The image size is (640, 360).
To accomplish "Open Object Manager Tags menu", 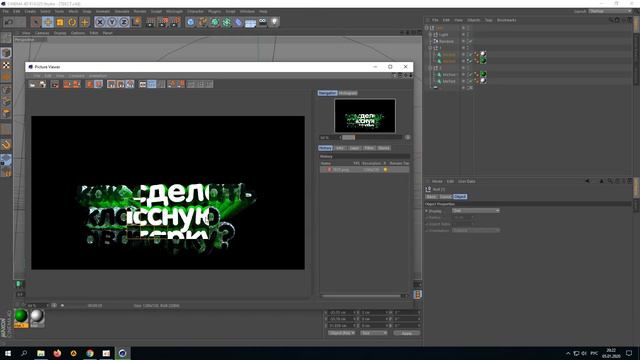I will pyautogui.click(x=488, y=20).
